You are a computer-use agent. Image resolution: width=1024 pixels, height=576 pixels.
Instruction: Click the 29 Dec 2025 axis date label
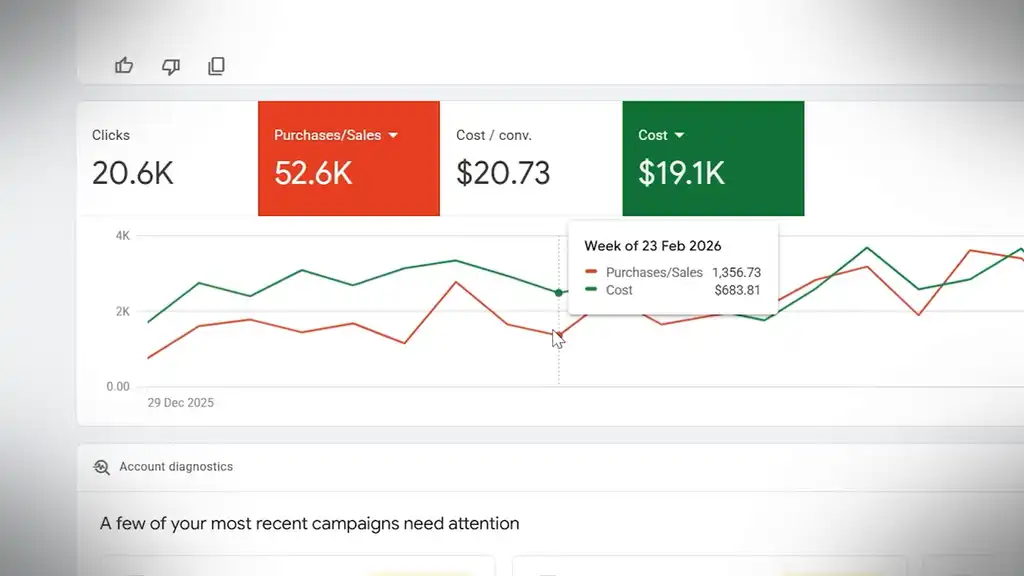[180, 403]
